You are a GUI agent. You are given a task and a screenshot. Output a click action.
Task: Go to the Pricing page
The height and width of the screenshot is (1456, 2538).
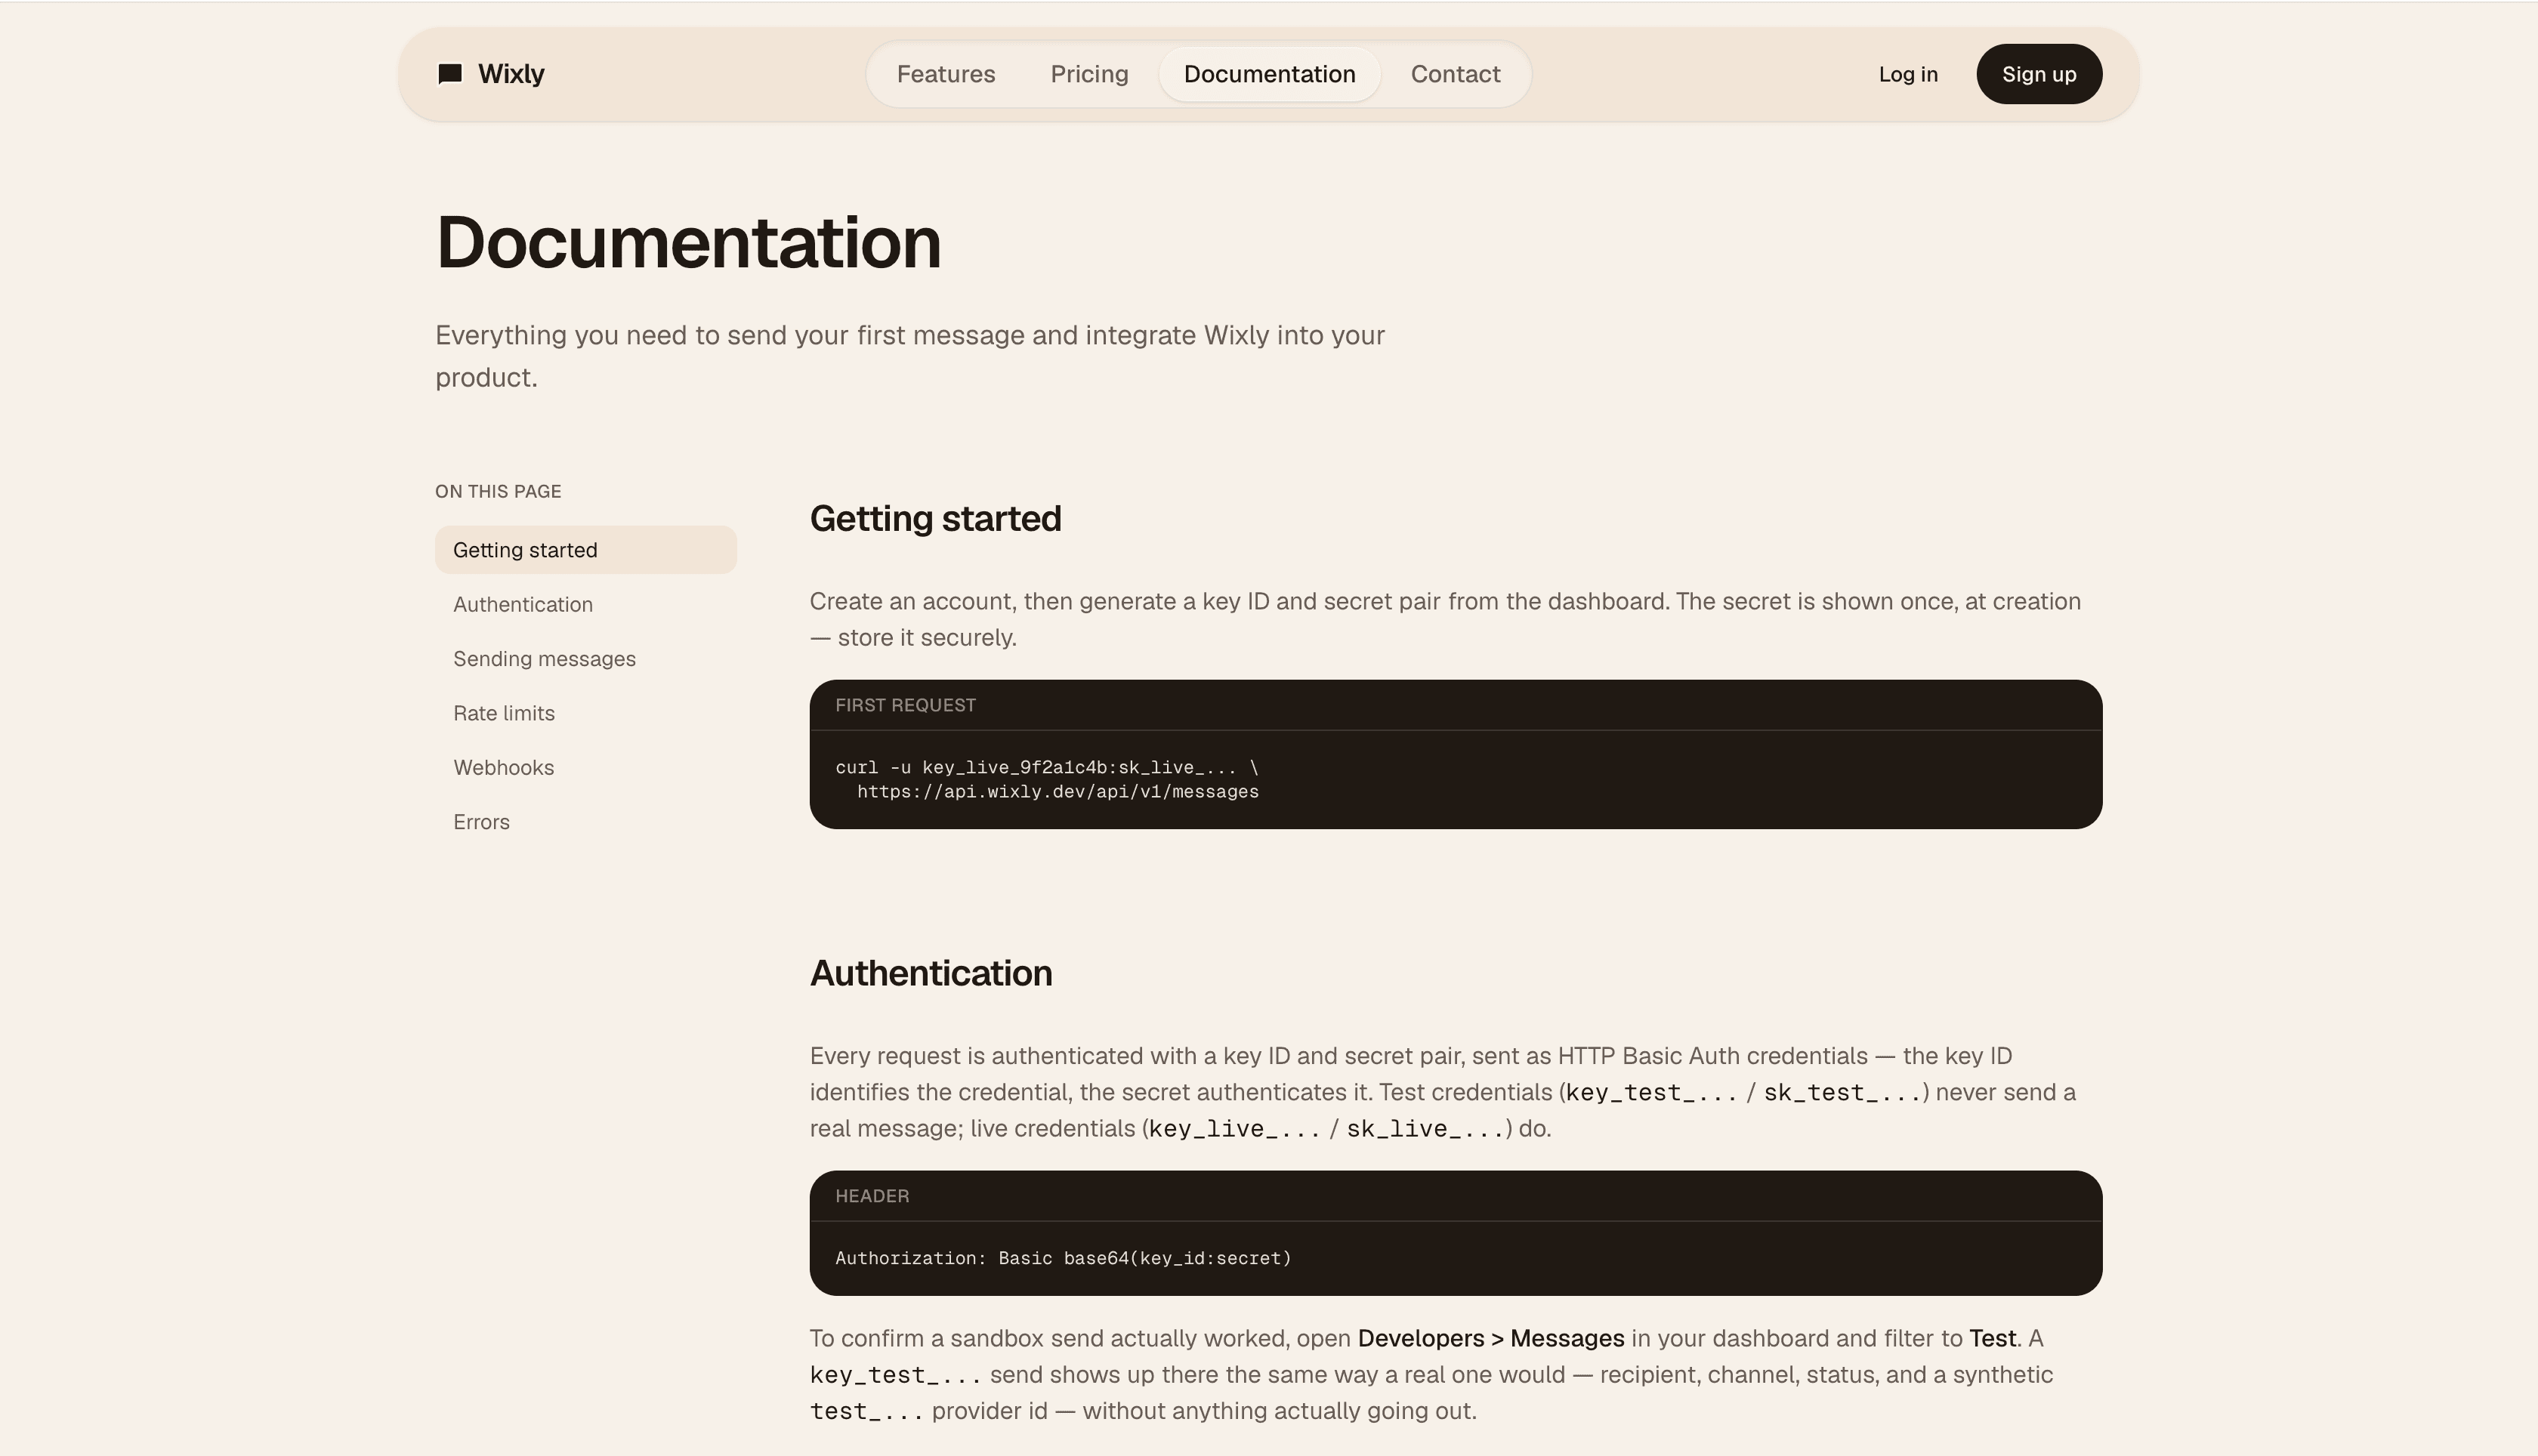1089,74
